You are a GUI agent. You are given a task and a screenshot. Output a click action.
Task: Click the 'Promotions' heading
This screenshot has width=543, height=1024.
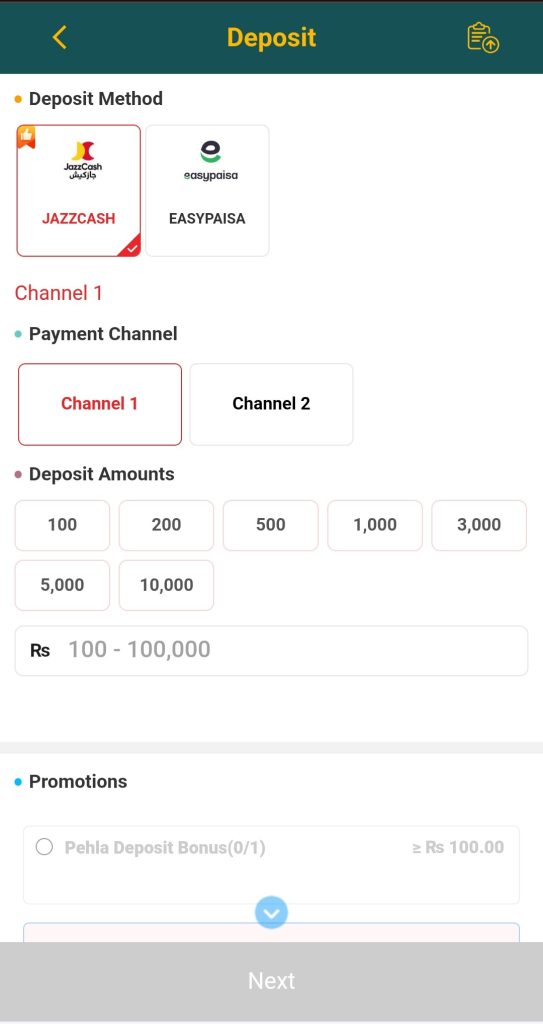78,781
